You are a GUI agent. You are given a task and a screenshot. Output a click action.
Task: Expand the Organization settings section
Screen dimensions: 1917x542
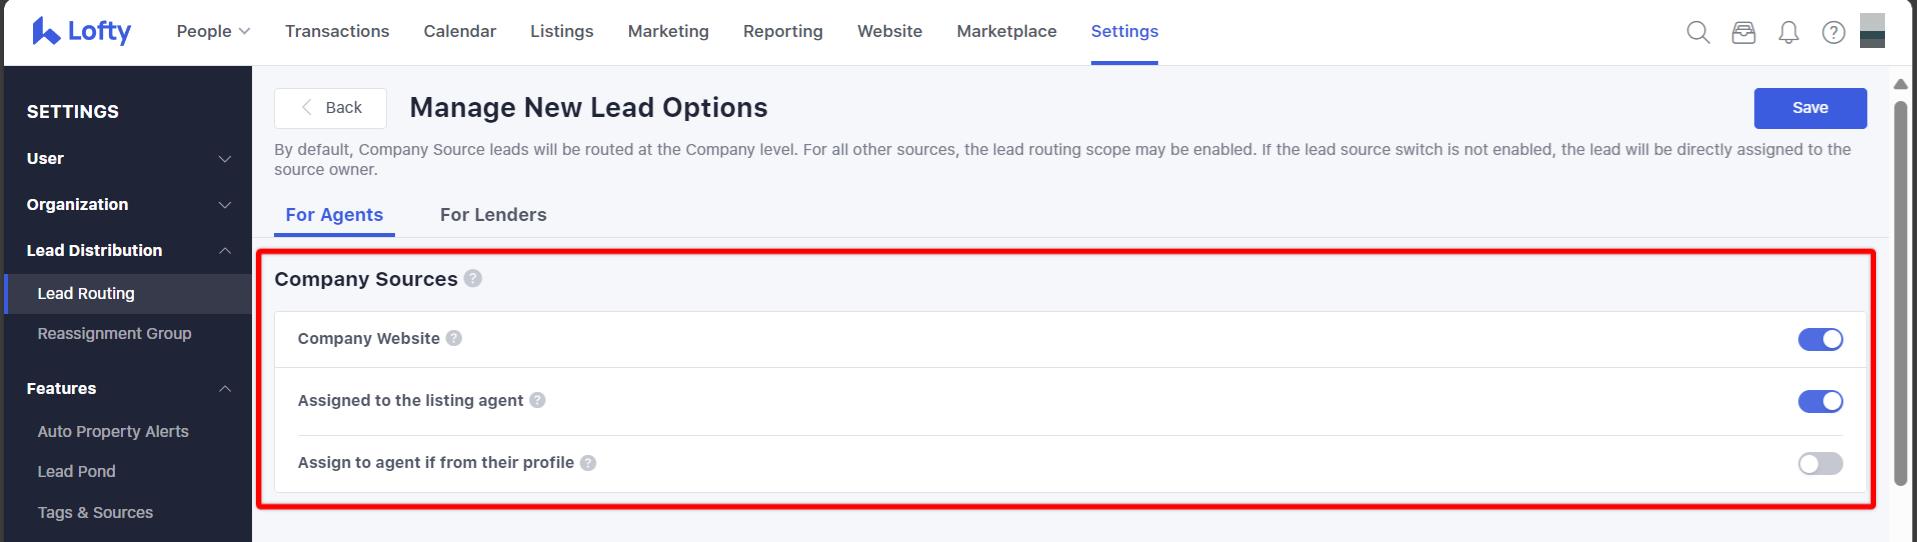[128, 204]
